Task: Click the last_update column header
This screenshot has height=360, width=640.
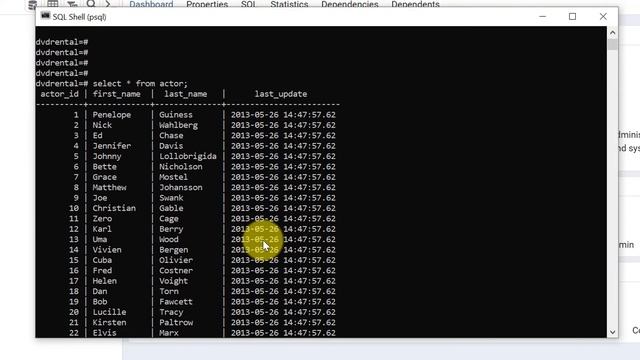Action: point(281,94)
